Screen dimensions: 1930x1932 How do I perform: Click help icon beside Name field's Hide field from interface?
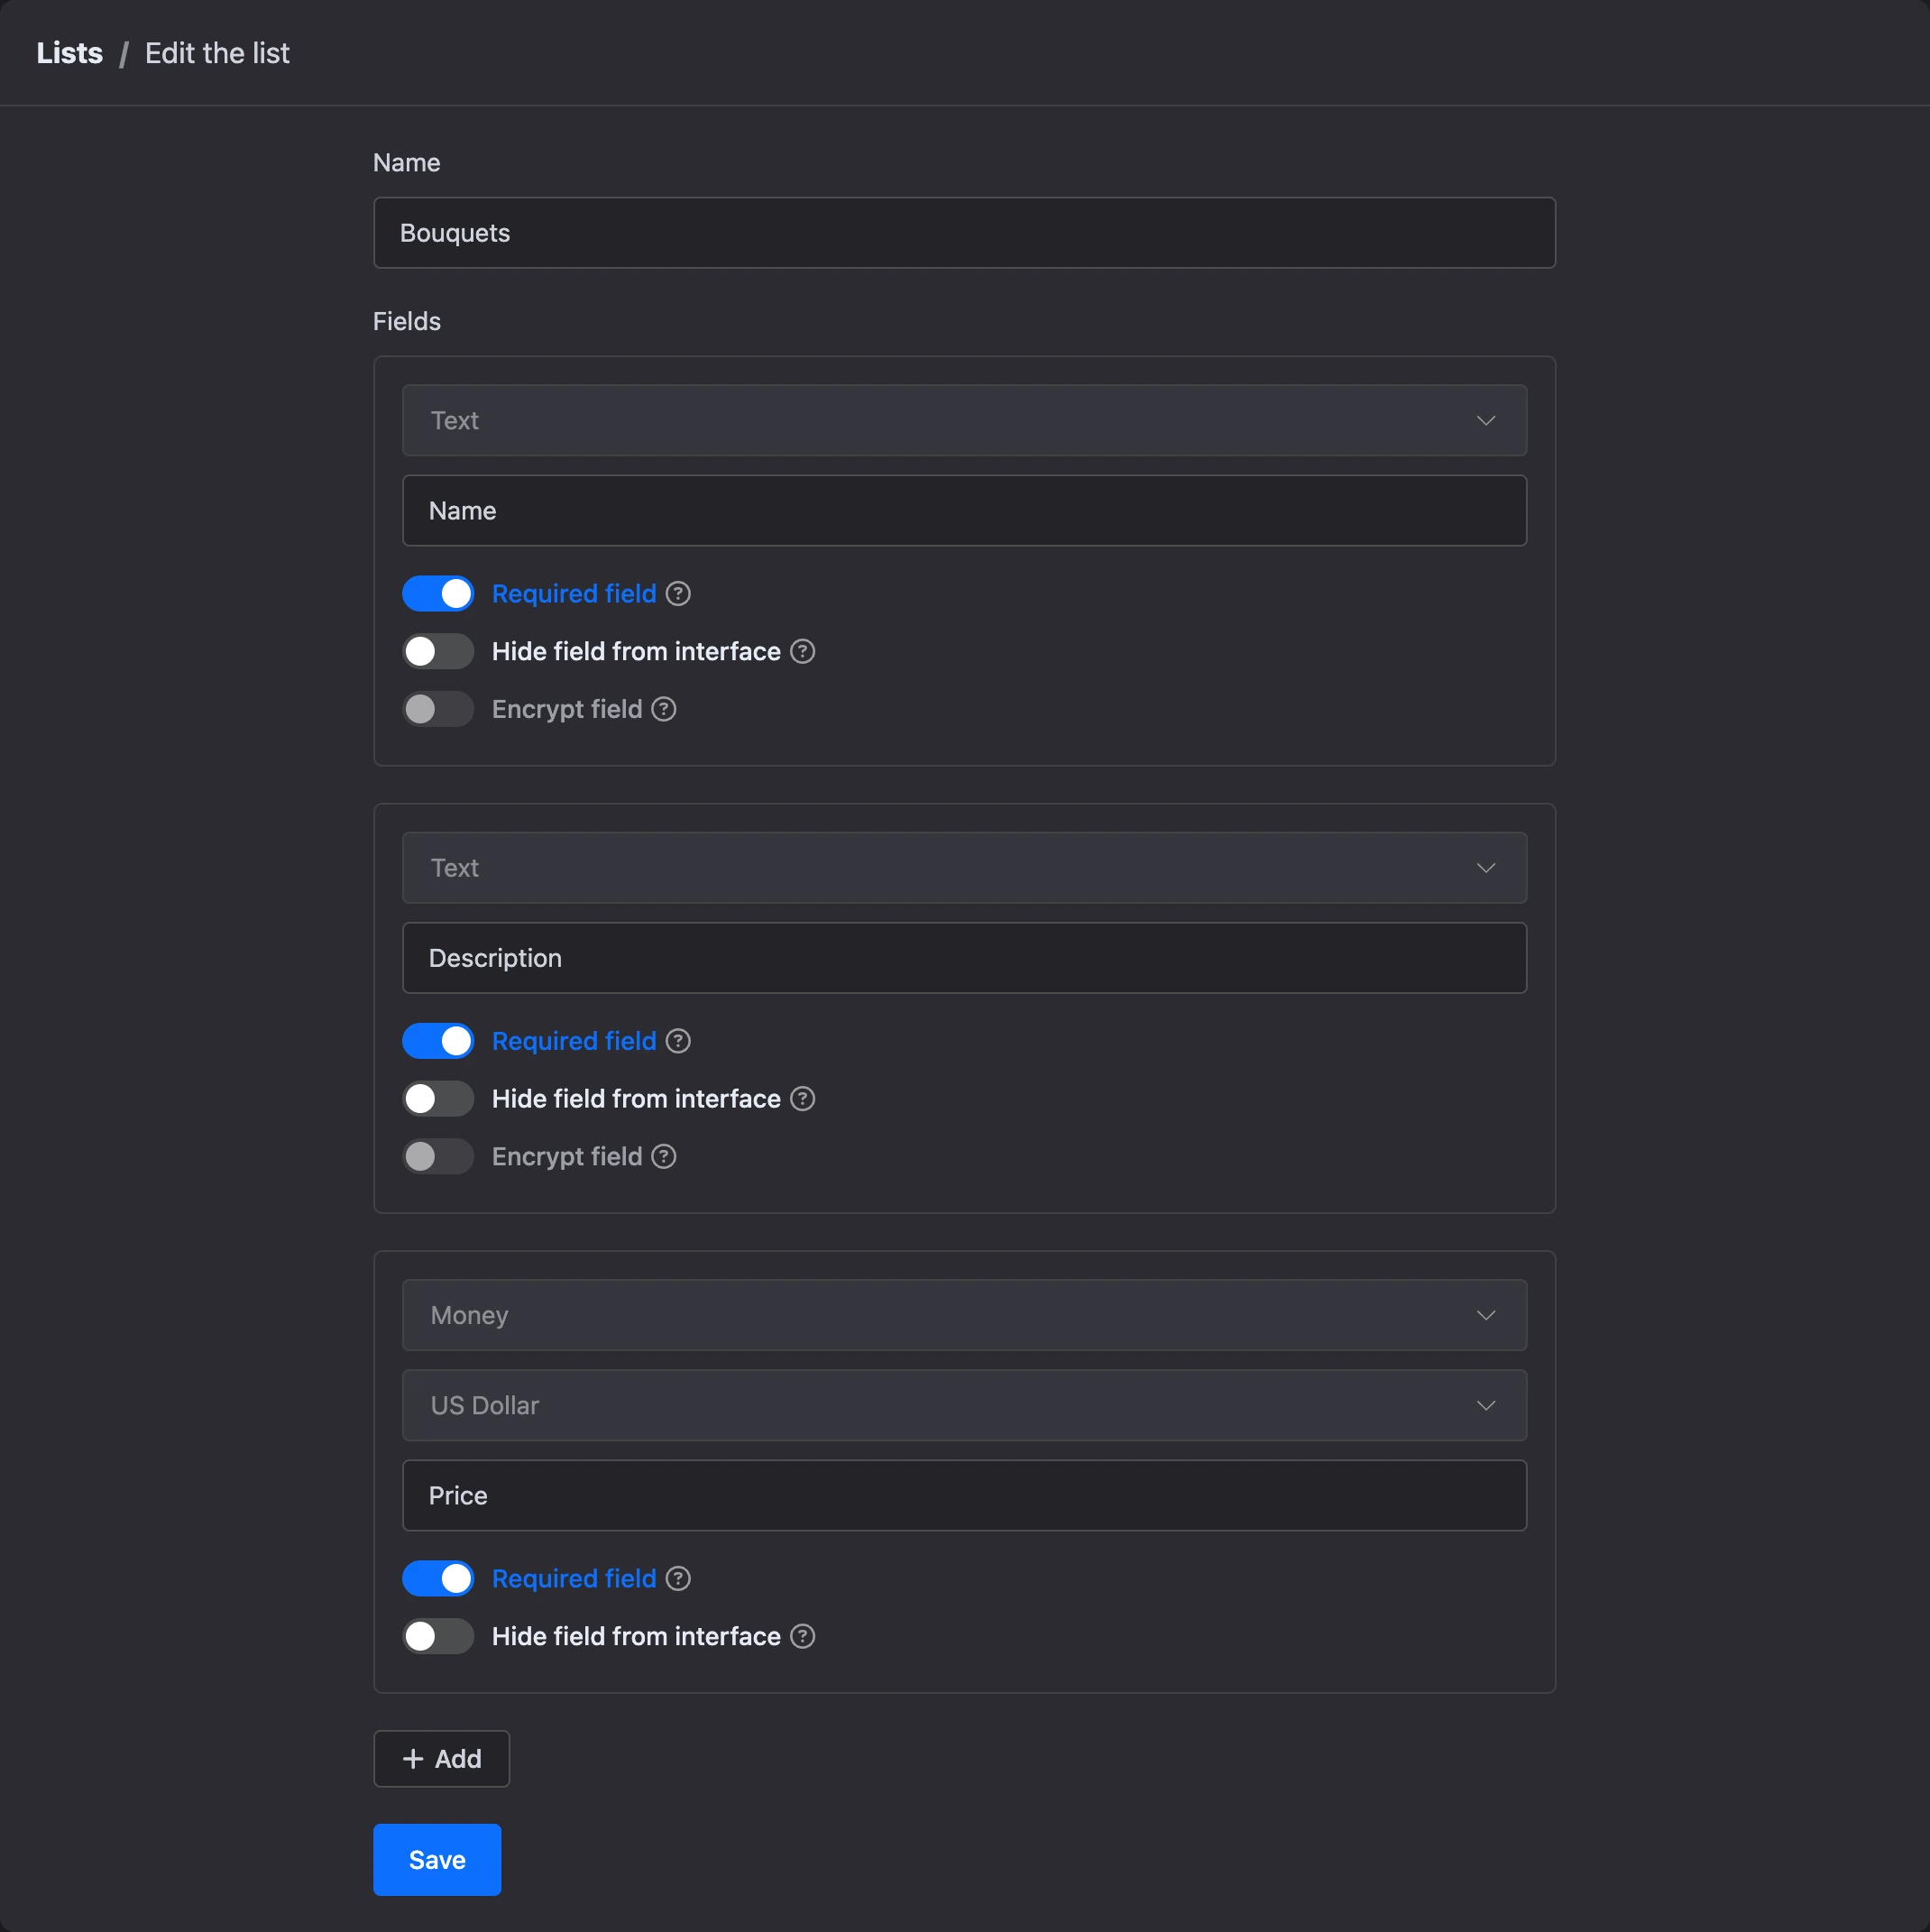(802, 652)
